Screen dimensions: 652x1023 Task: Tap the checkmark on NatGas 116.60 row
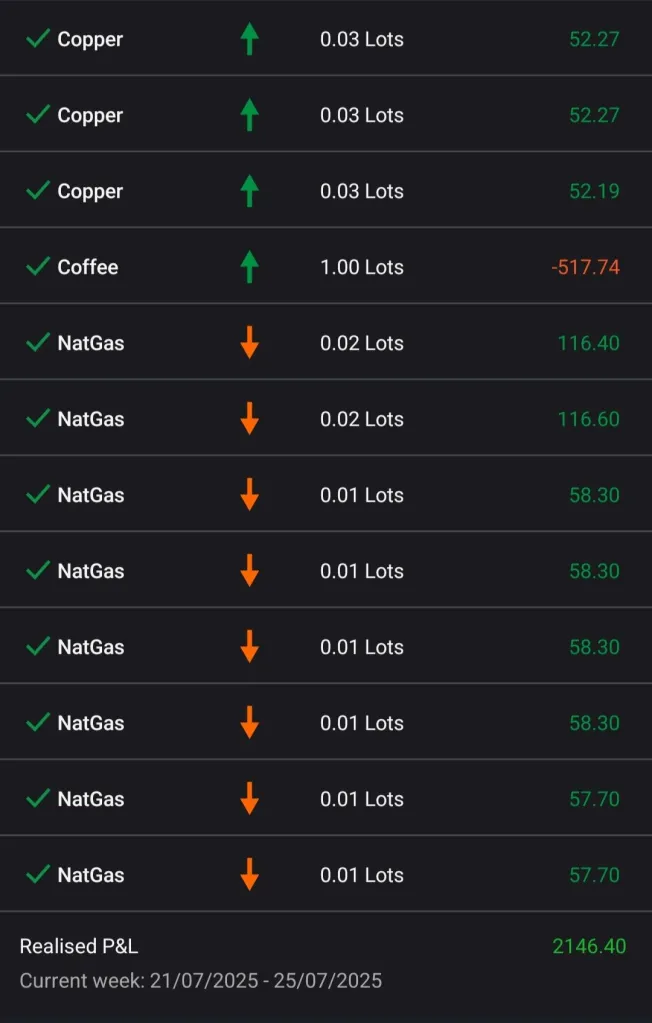click(38, 419)
